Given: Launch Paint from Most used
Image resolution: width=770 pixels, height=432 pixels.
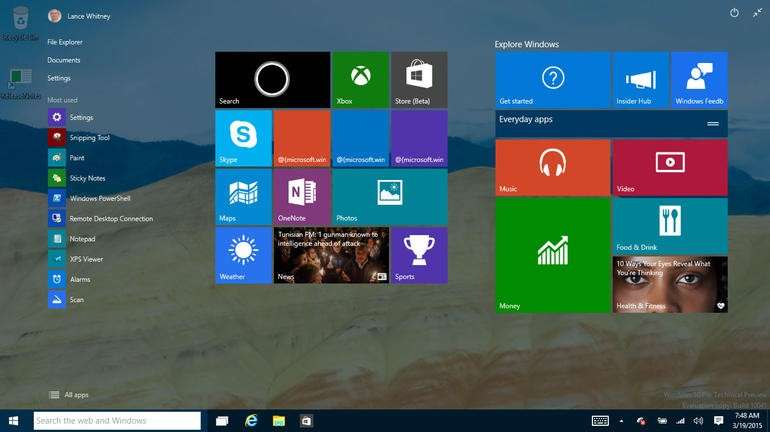Looking at the screenshot, I should (67, 158).
